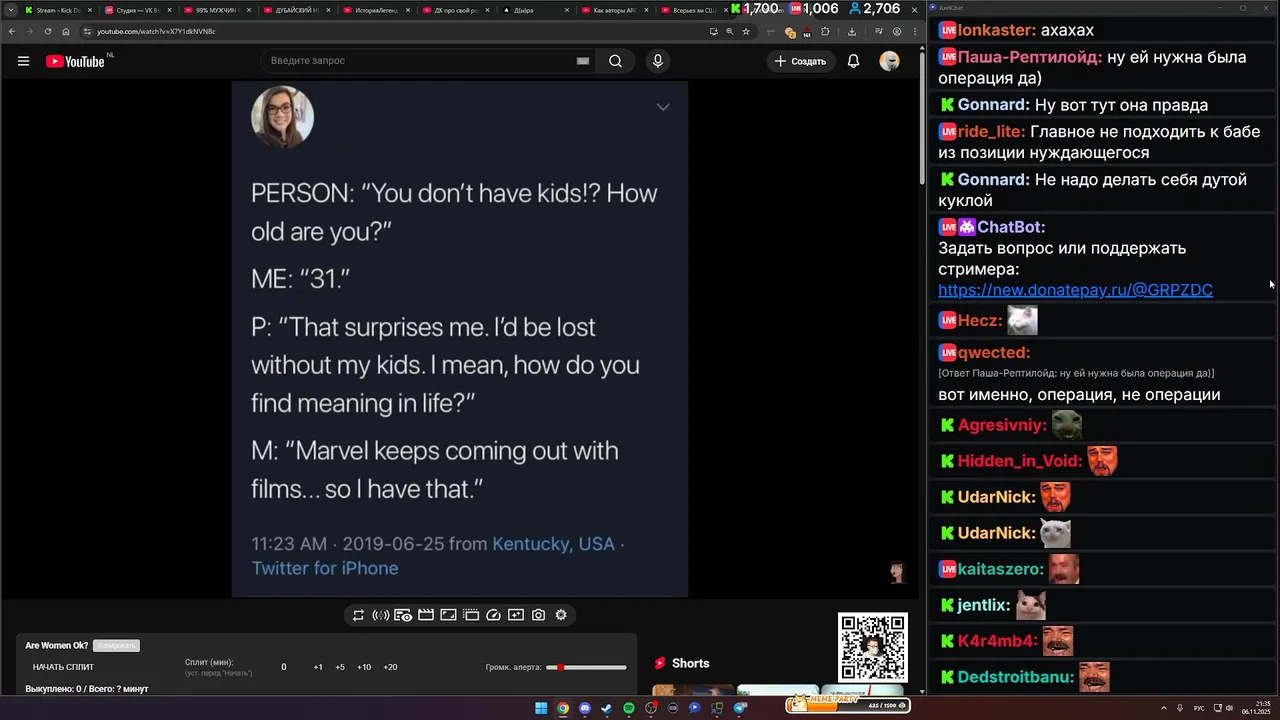Open YouTube notifications bell

tap(853, 61)
